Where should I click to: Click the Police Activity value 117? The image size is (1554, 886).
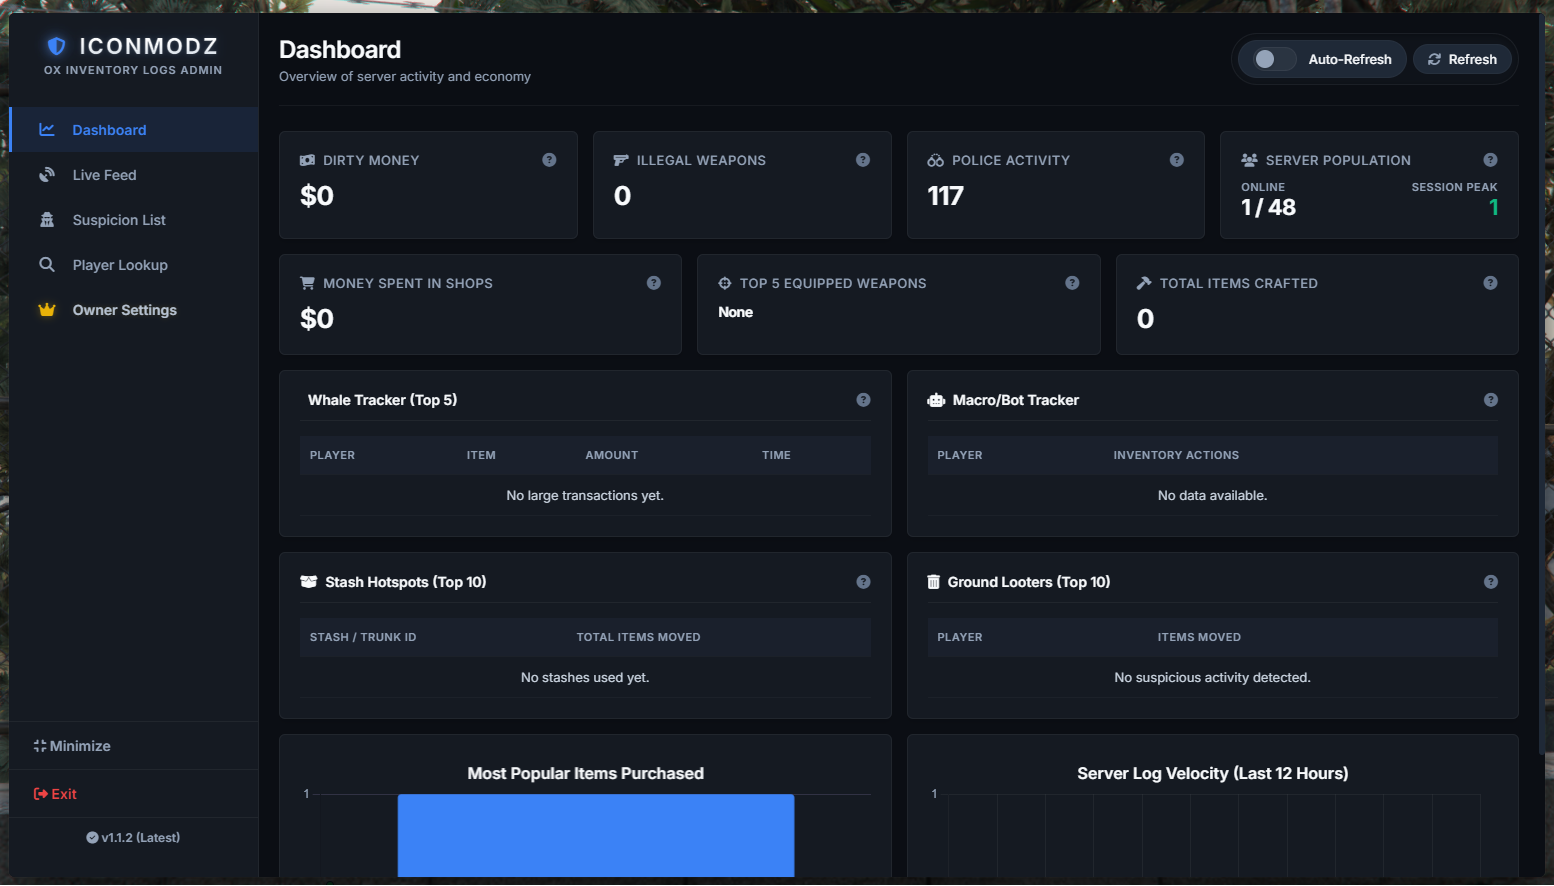pyautogui.click(x=945, y=196)
